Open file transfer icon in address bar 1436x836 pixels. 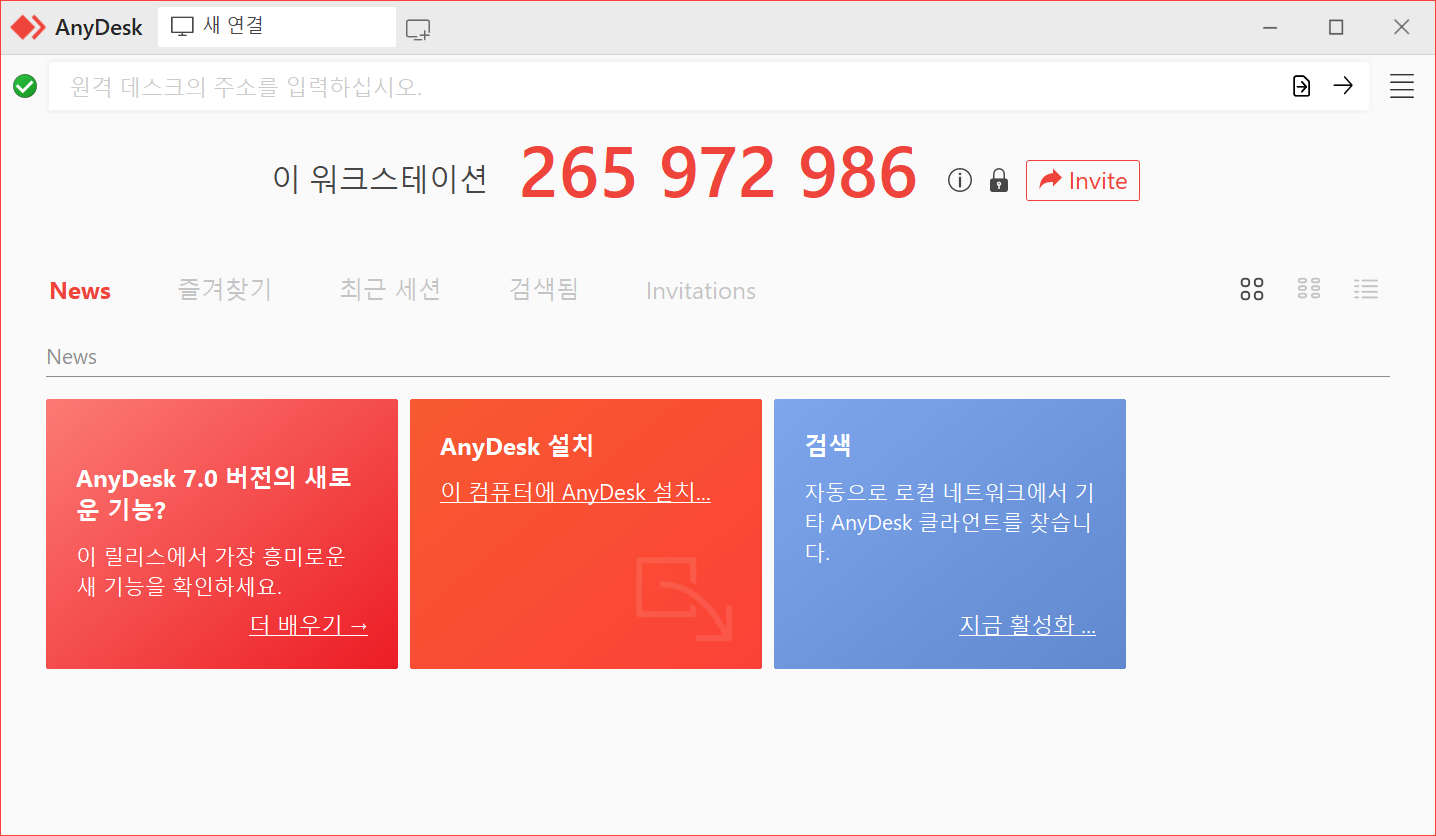point(1301,86)
